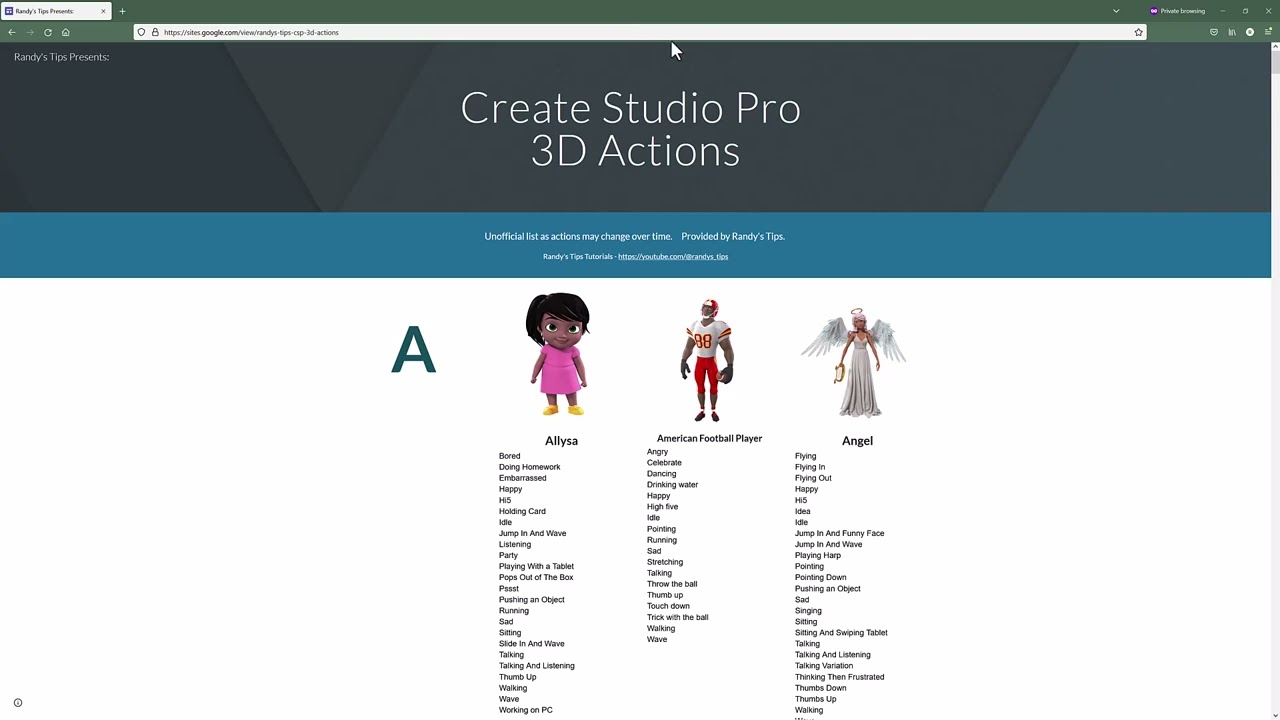This screenshot has height=720, width=1280.
Task: Click the large letter A section marker
Action: (x=413, y=349)
